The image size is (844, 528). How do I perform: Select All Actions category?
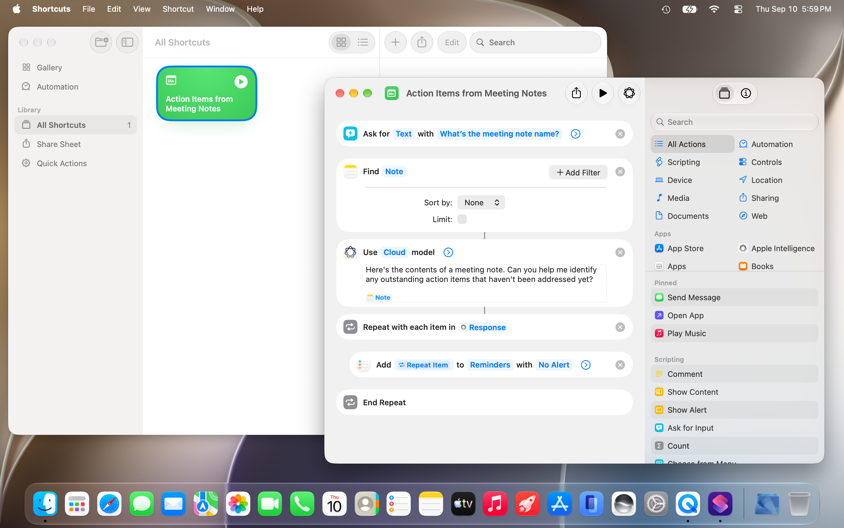(692, 144)
